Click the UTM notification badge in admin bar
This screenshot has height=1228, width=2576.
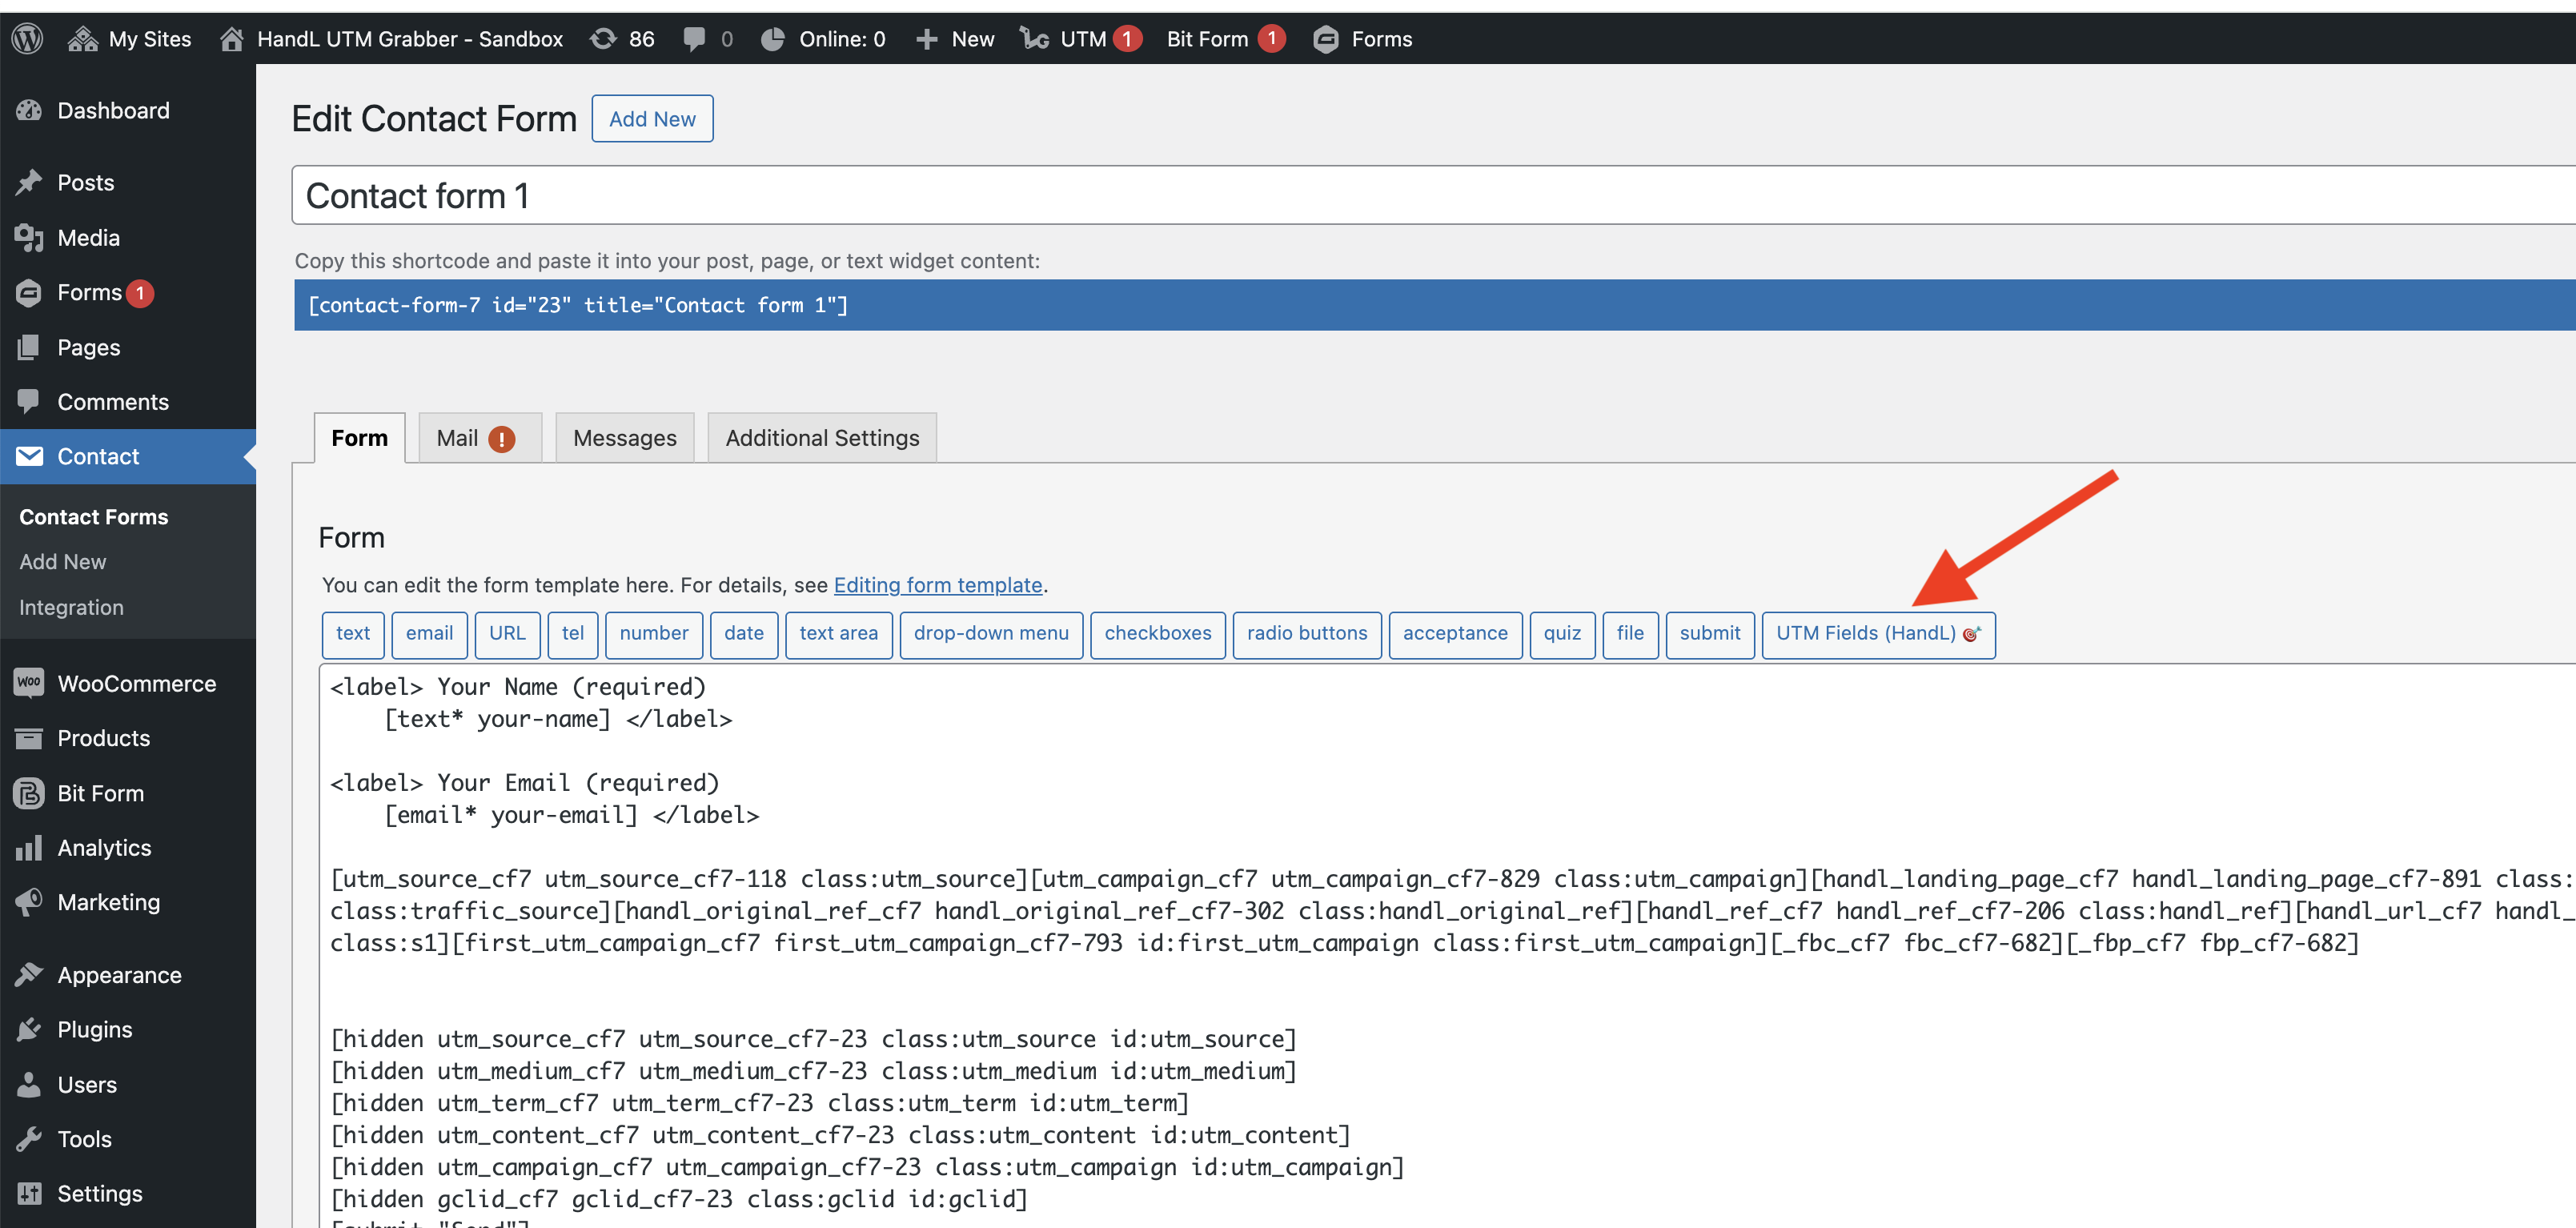[1127, 39]
